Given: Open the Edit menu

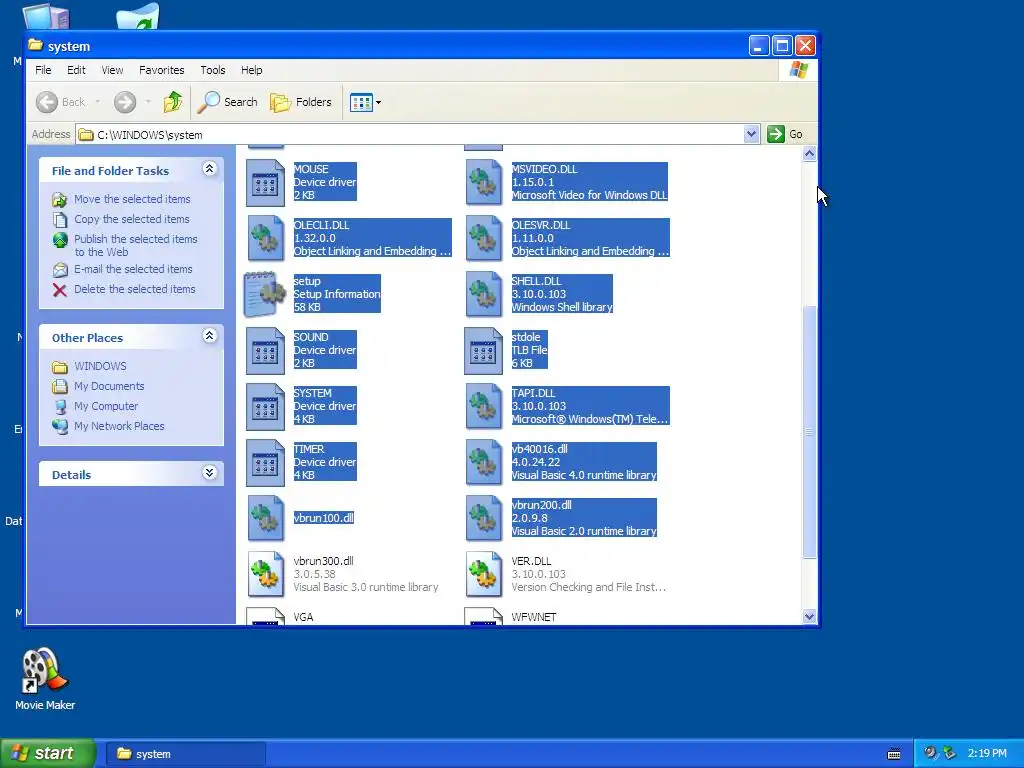Looking at the screenshot, I should pos(76,70).
